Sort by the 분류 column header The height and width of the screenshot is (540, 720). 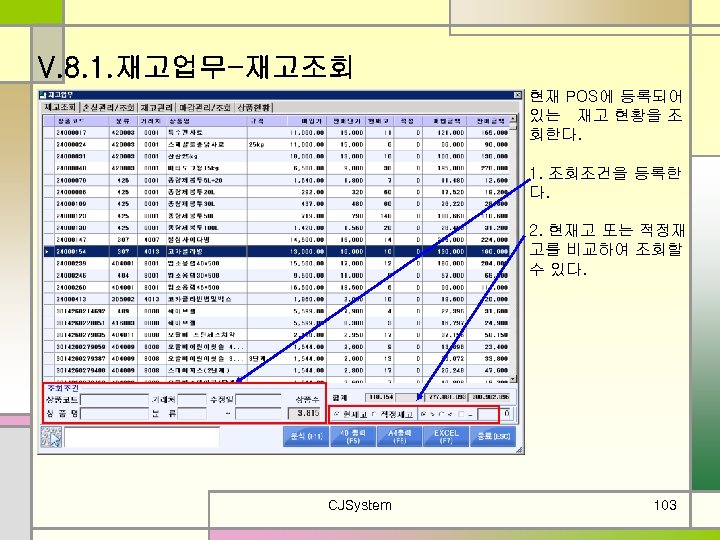pos(123,121)
